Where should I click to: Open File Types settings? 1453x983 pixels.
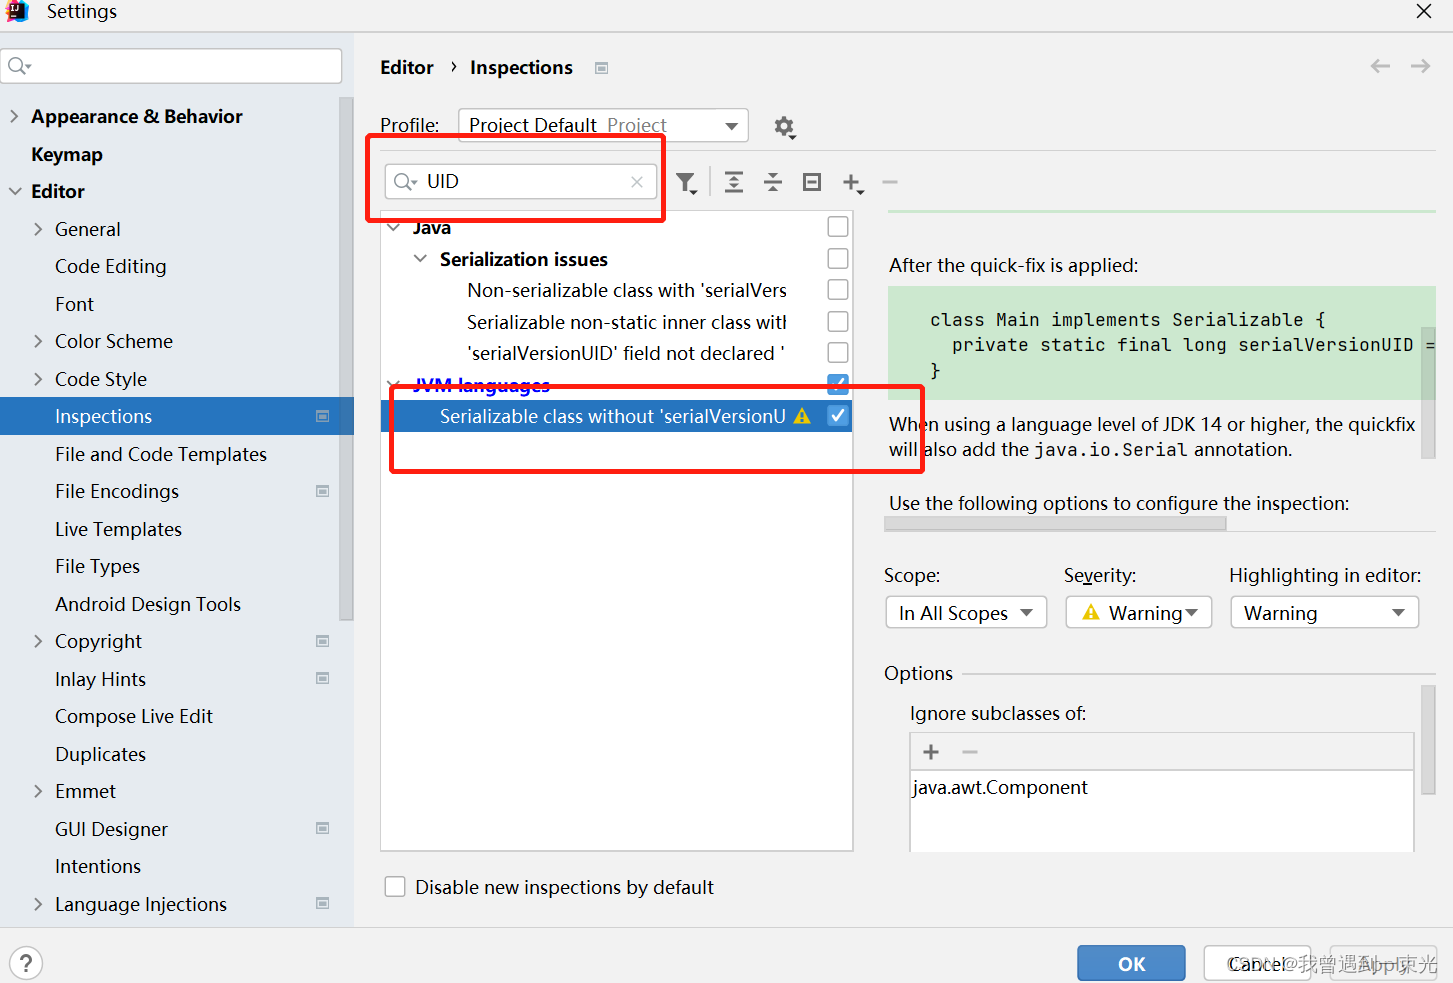97,566
